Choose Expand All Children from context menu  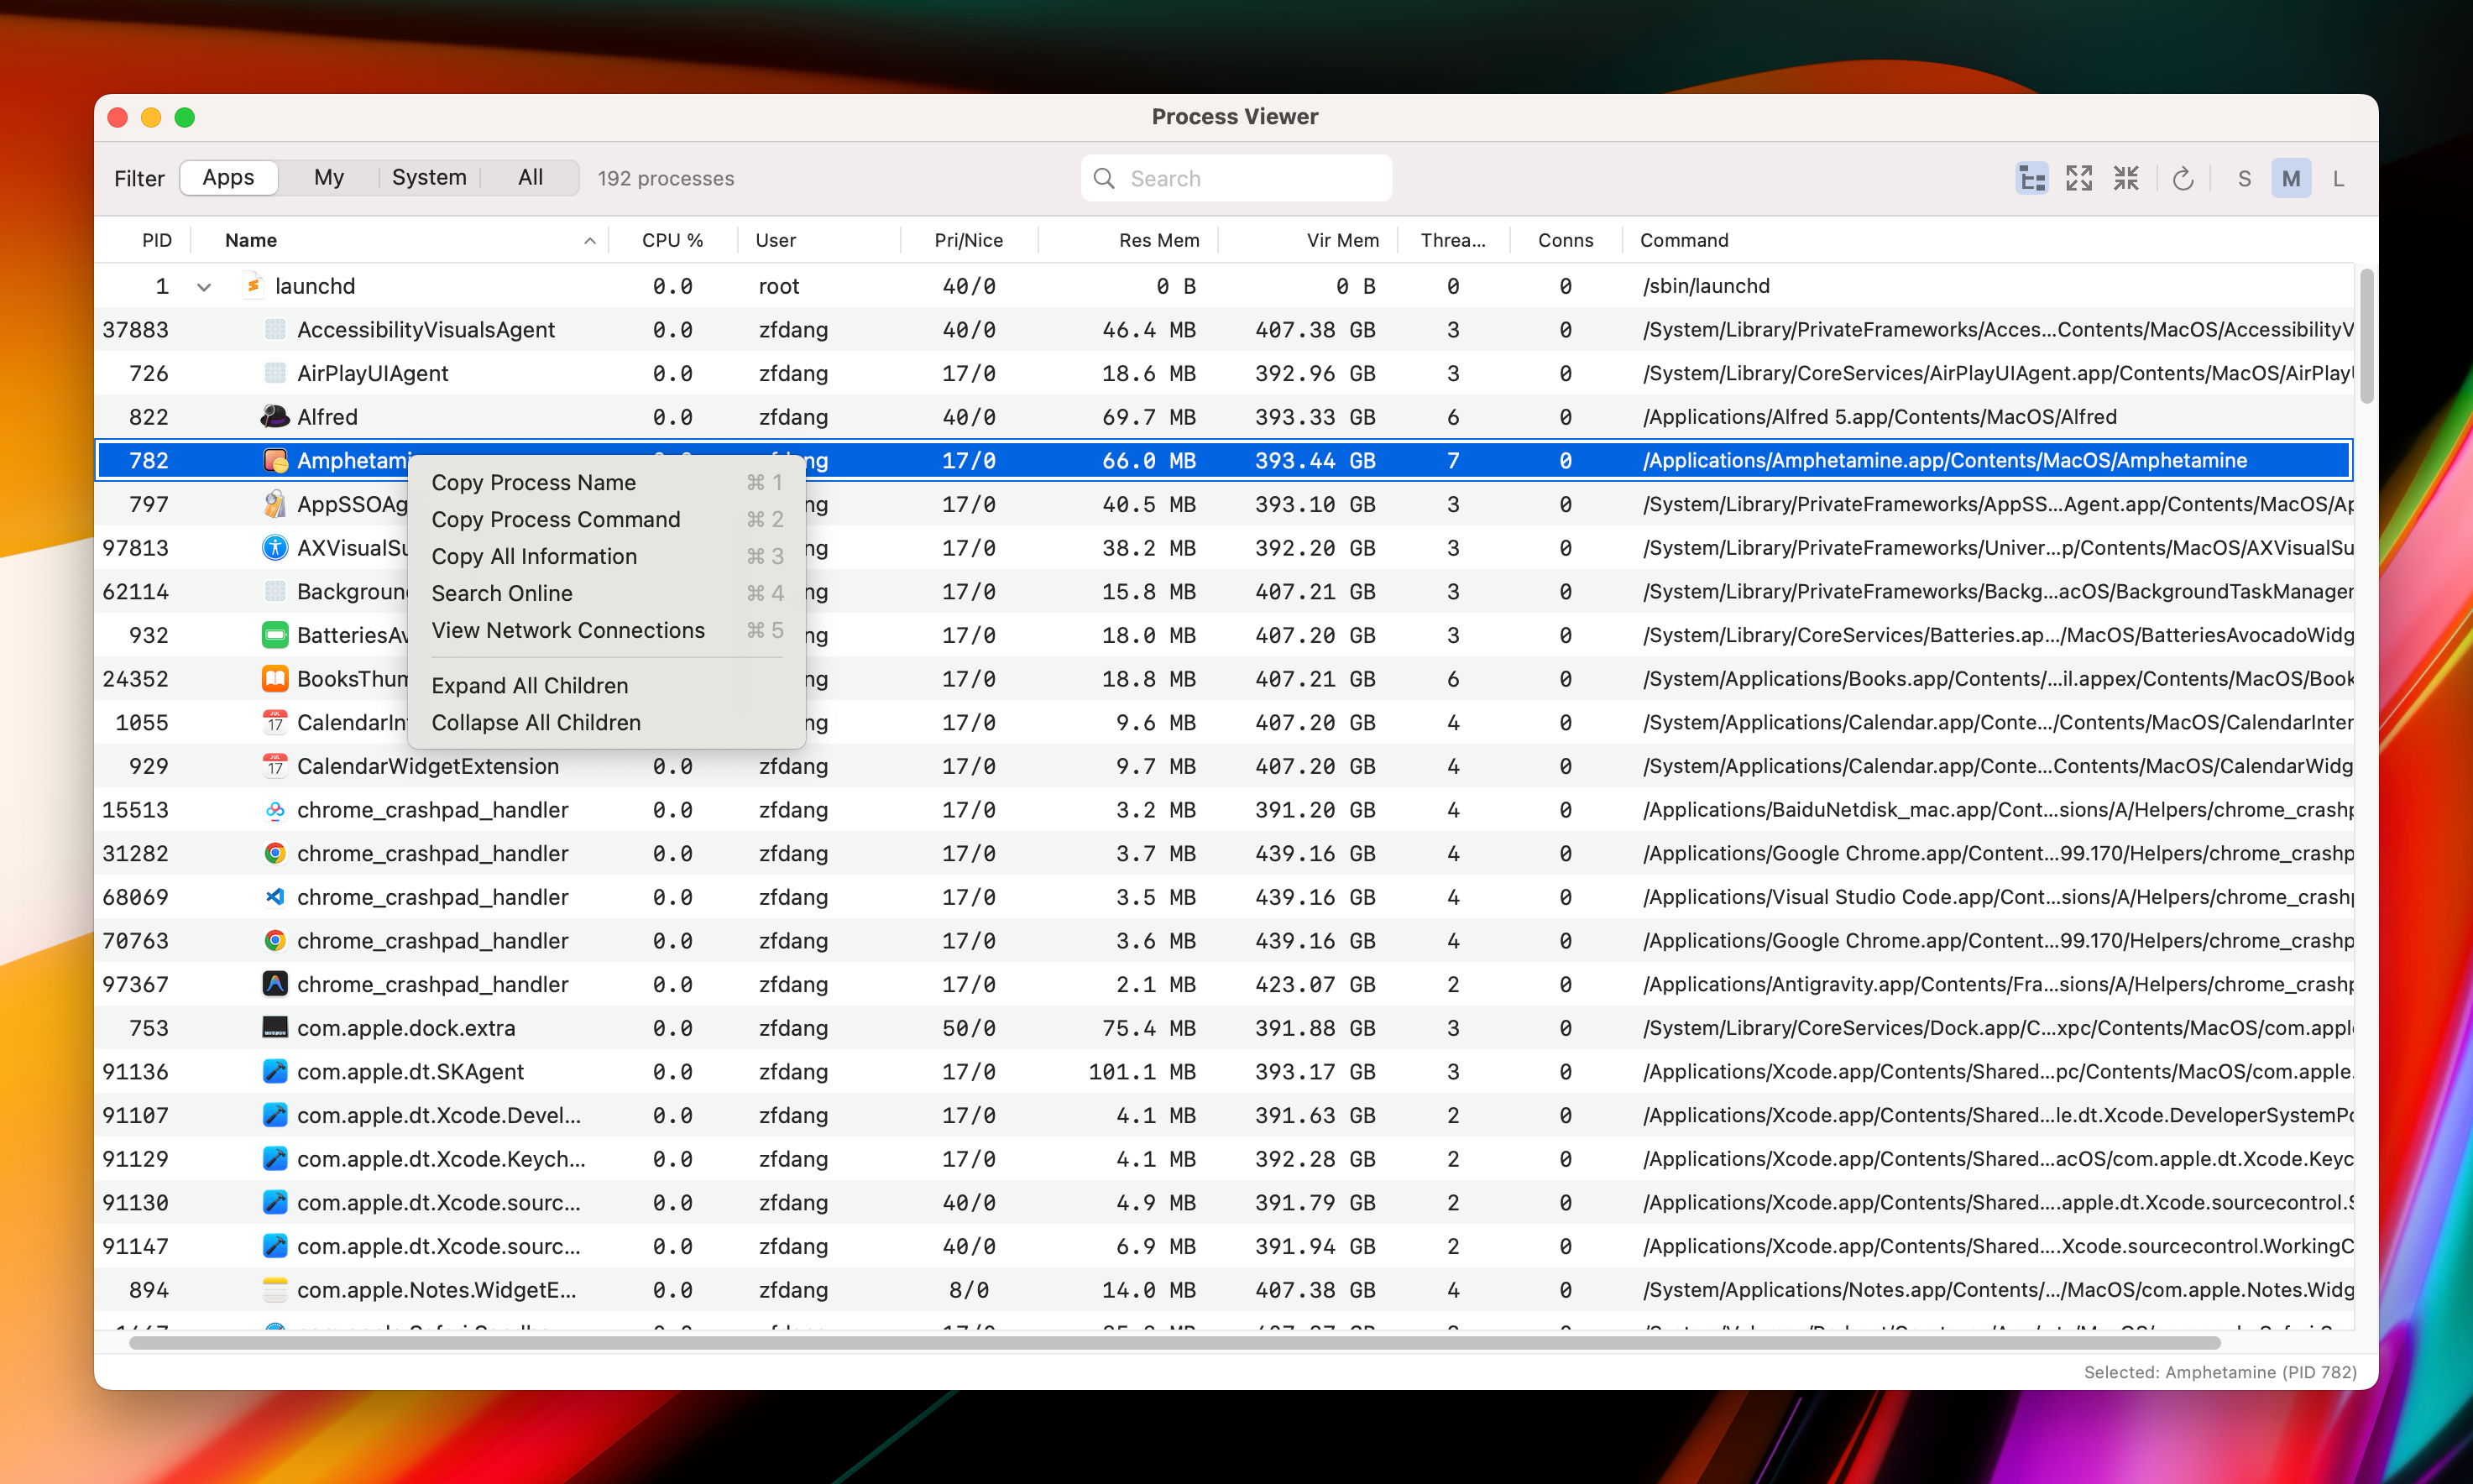click(530, 685)
